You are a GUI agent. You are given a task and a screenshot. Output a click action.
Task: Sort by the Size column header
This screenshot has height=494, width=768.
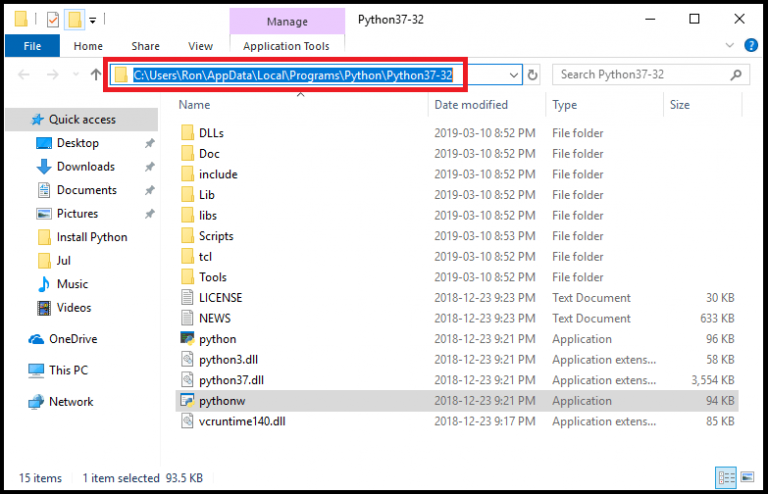tap(680, 105)
